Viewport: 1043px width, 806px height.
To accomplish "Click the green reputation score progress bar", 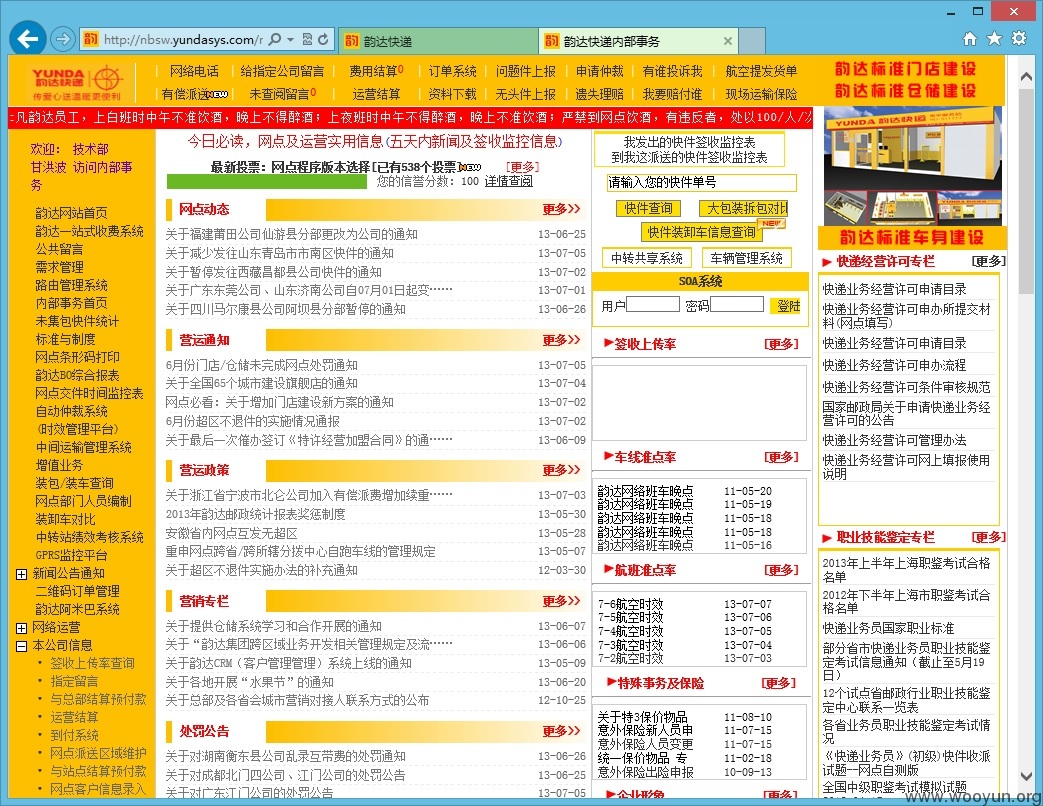I will 267,182.
